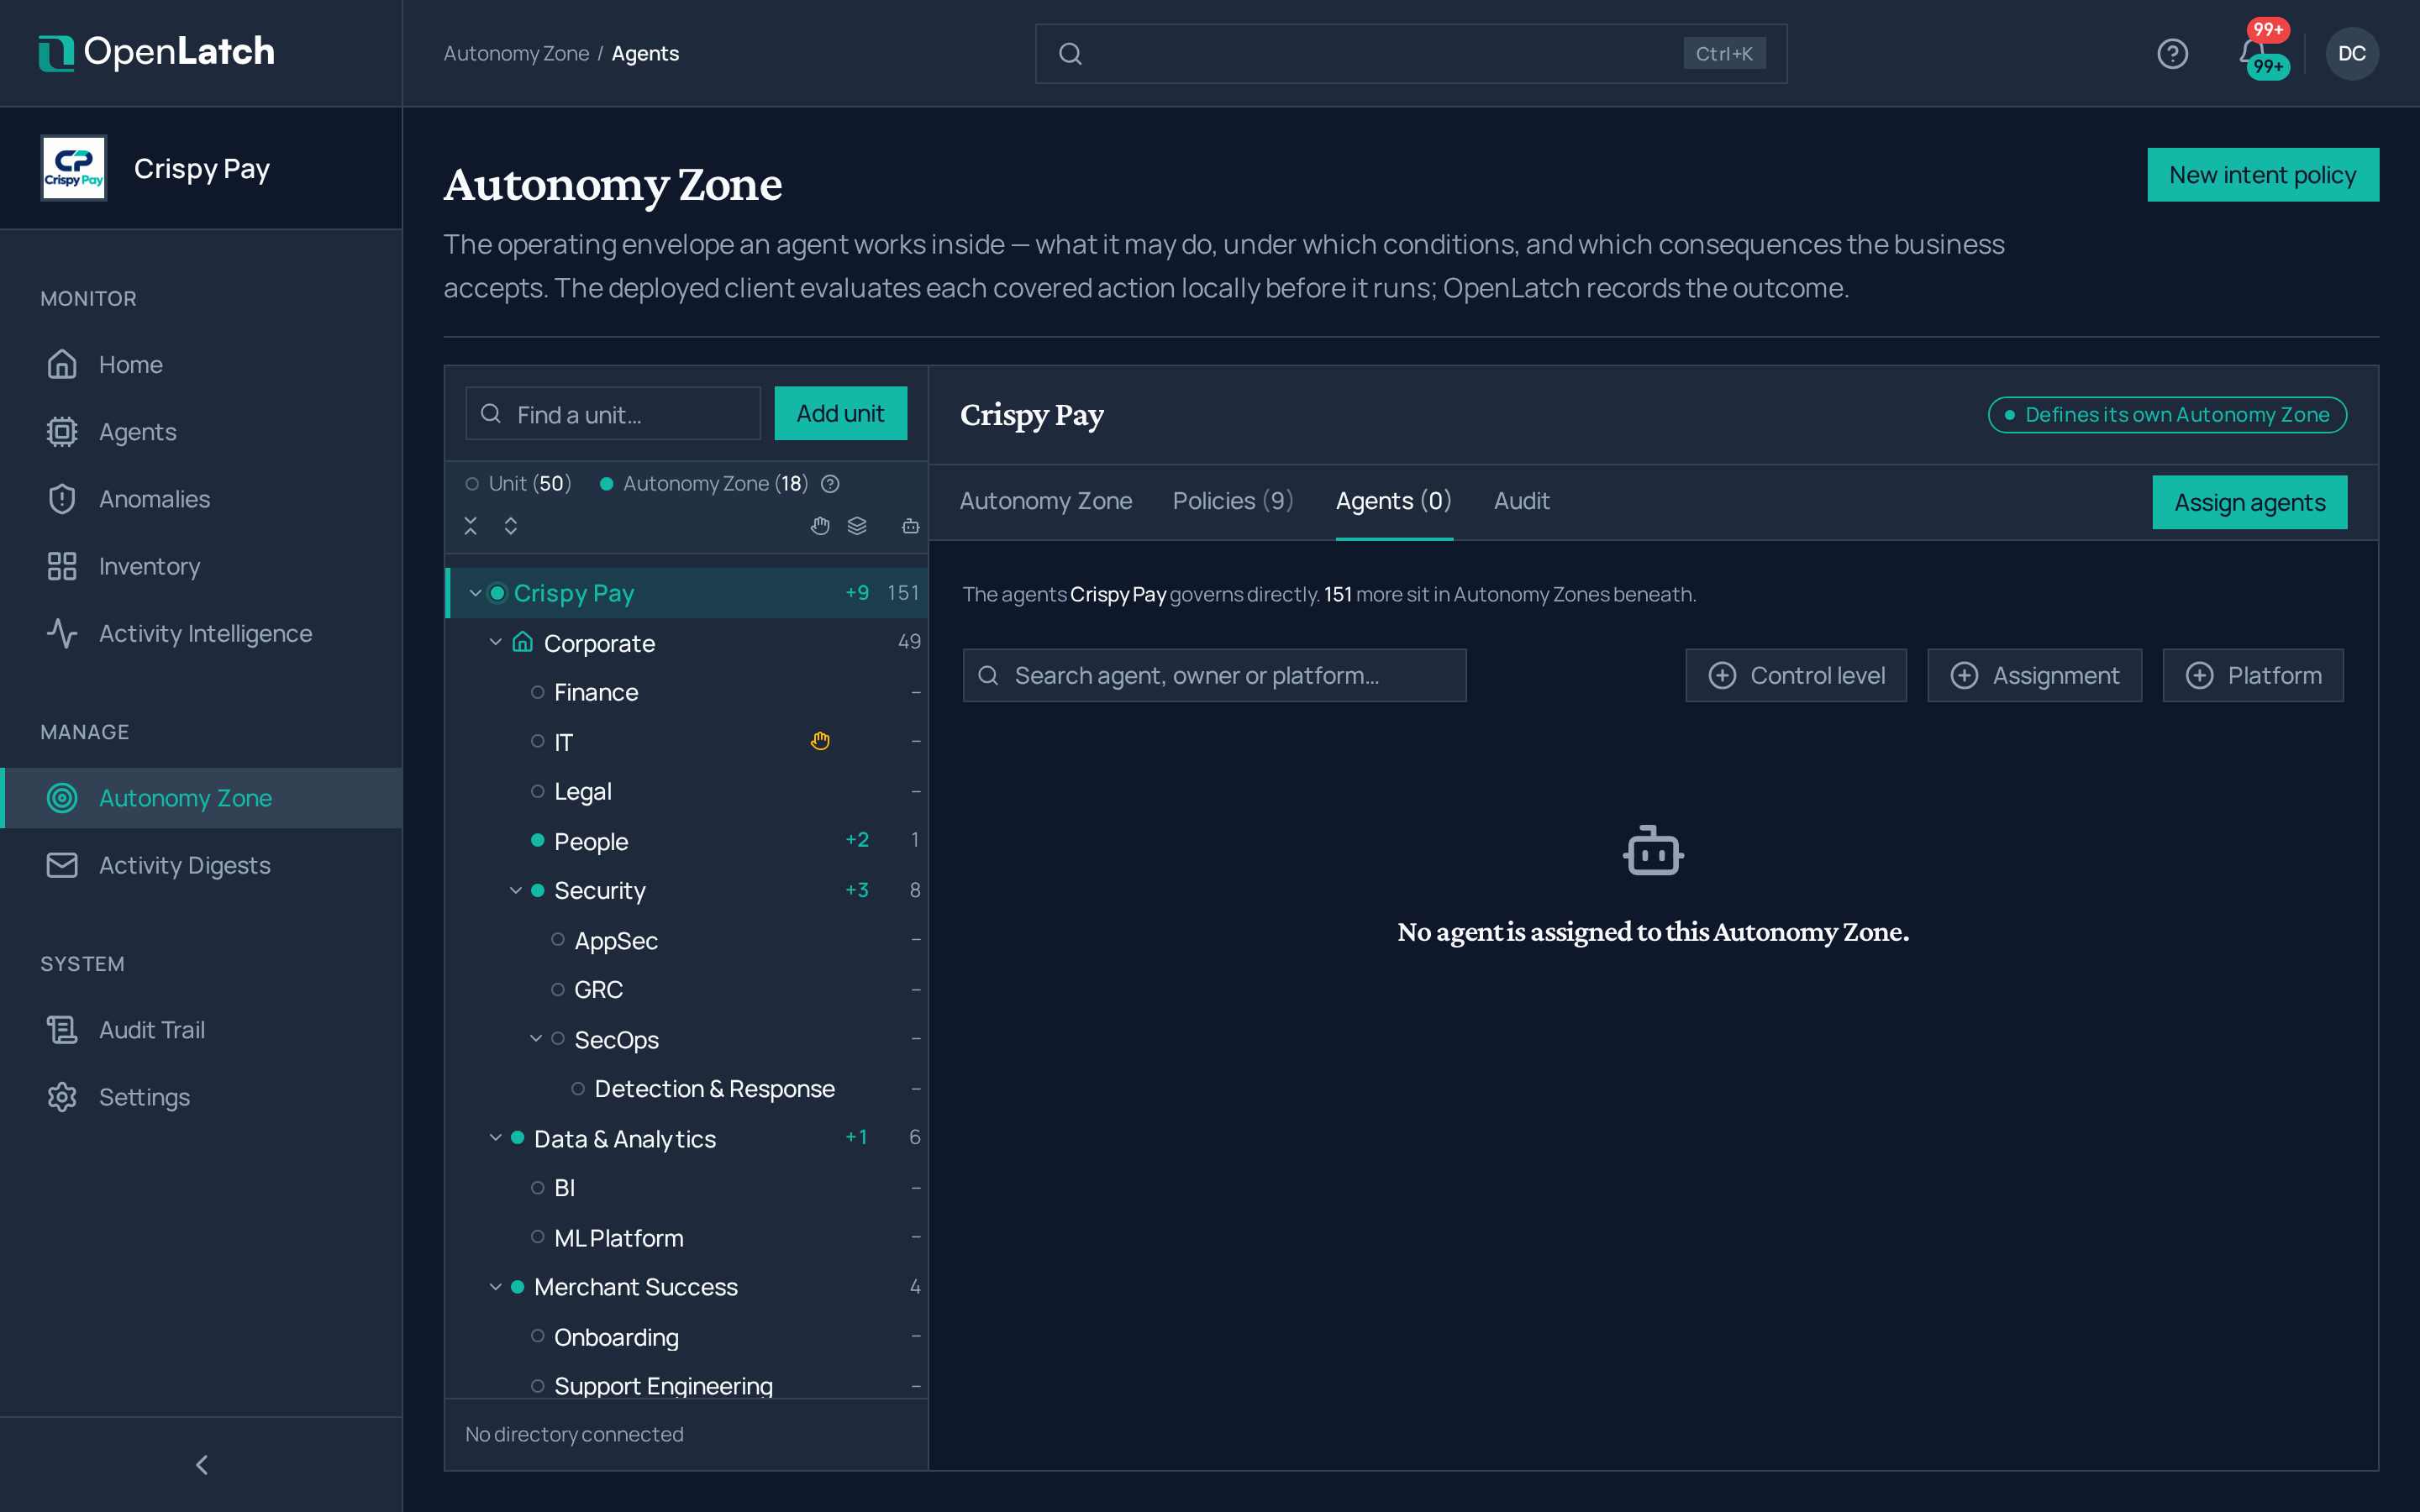Open the DC user avatar menu
The image size is (2420, 1512).
tap(2351, 54)
